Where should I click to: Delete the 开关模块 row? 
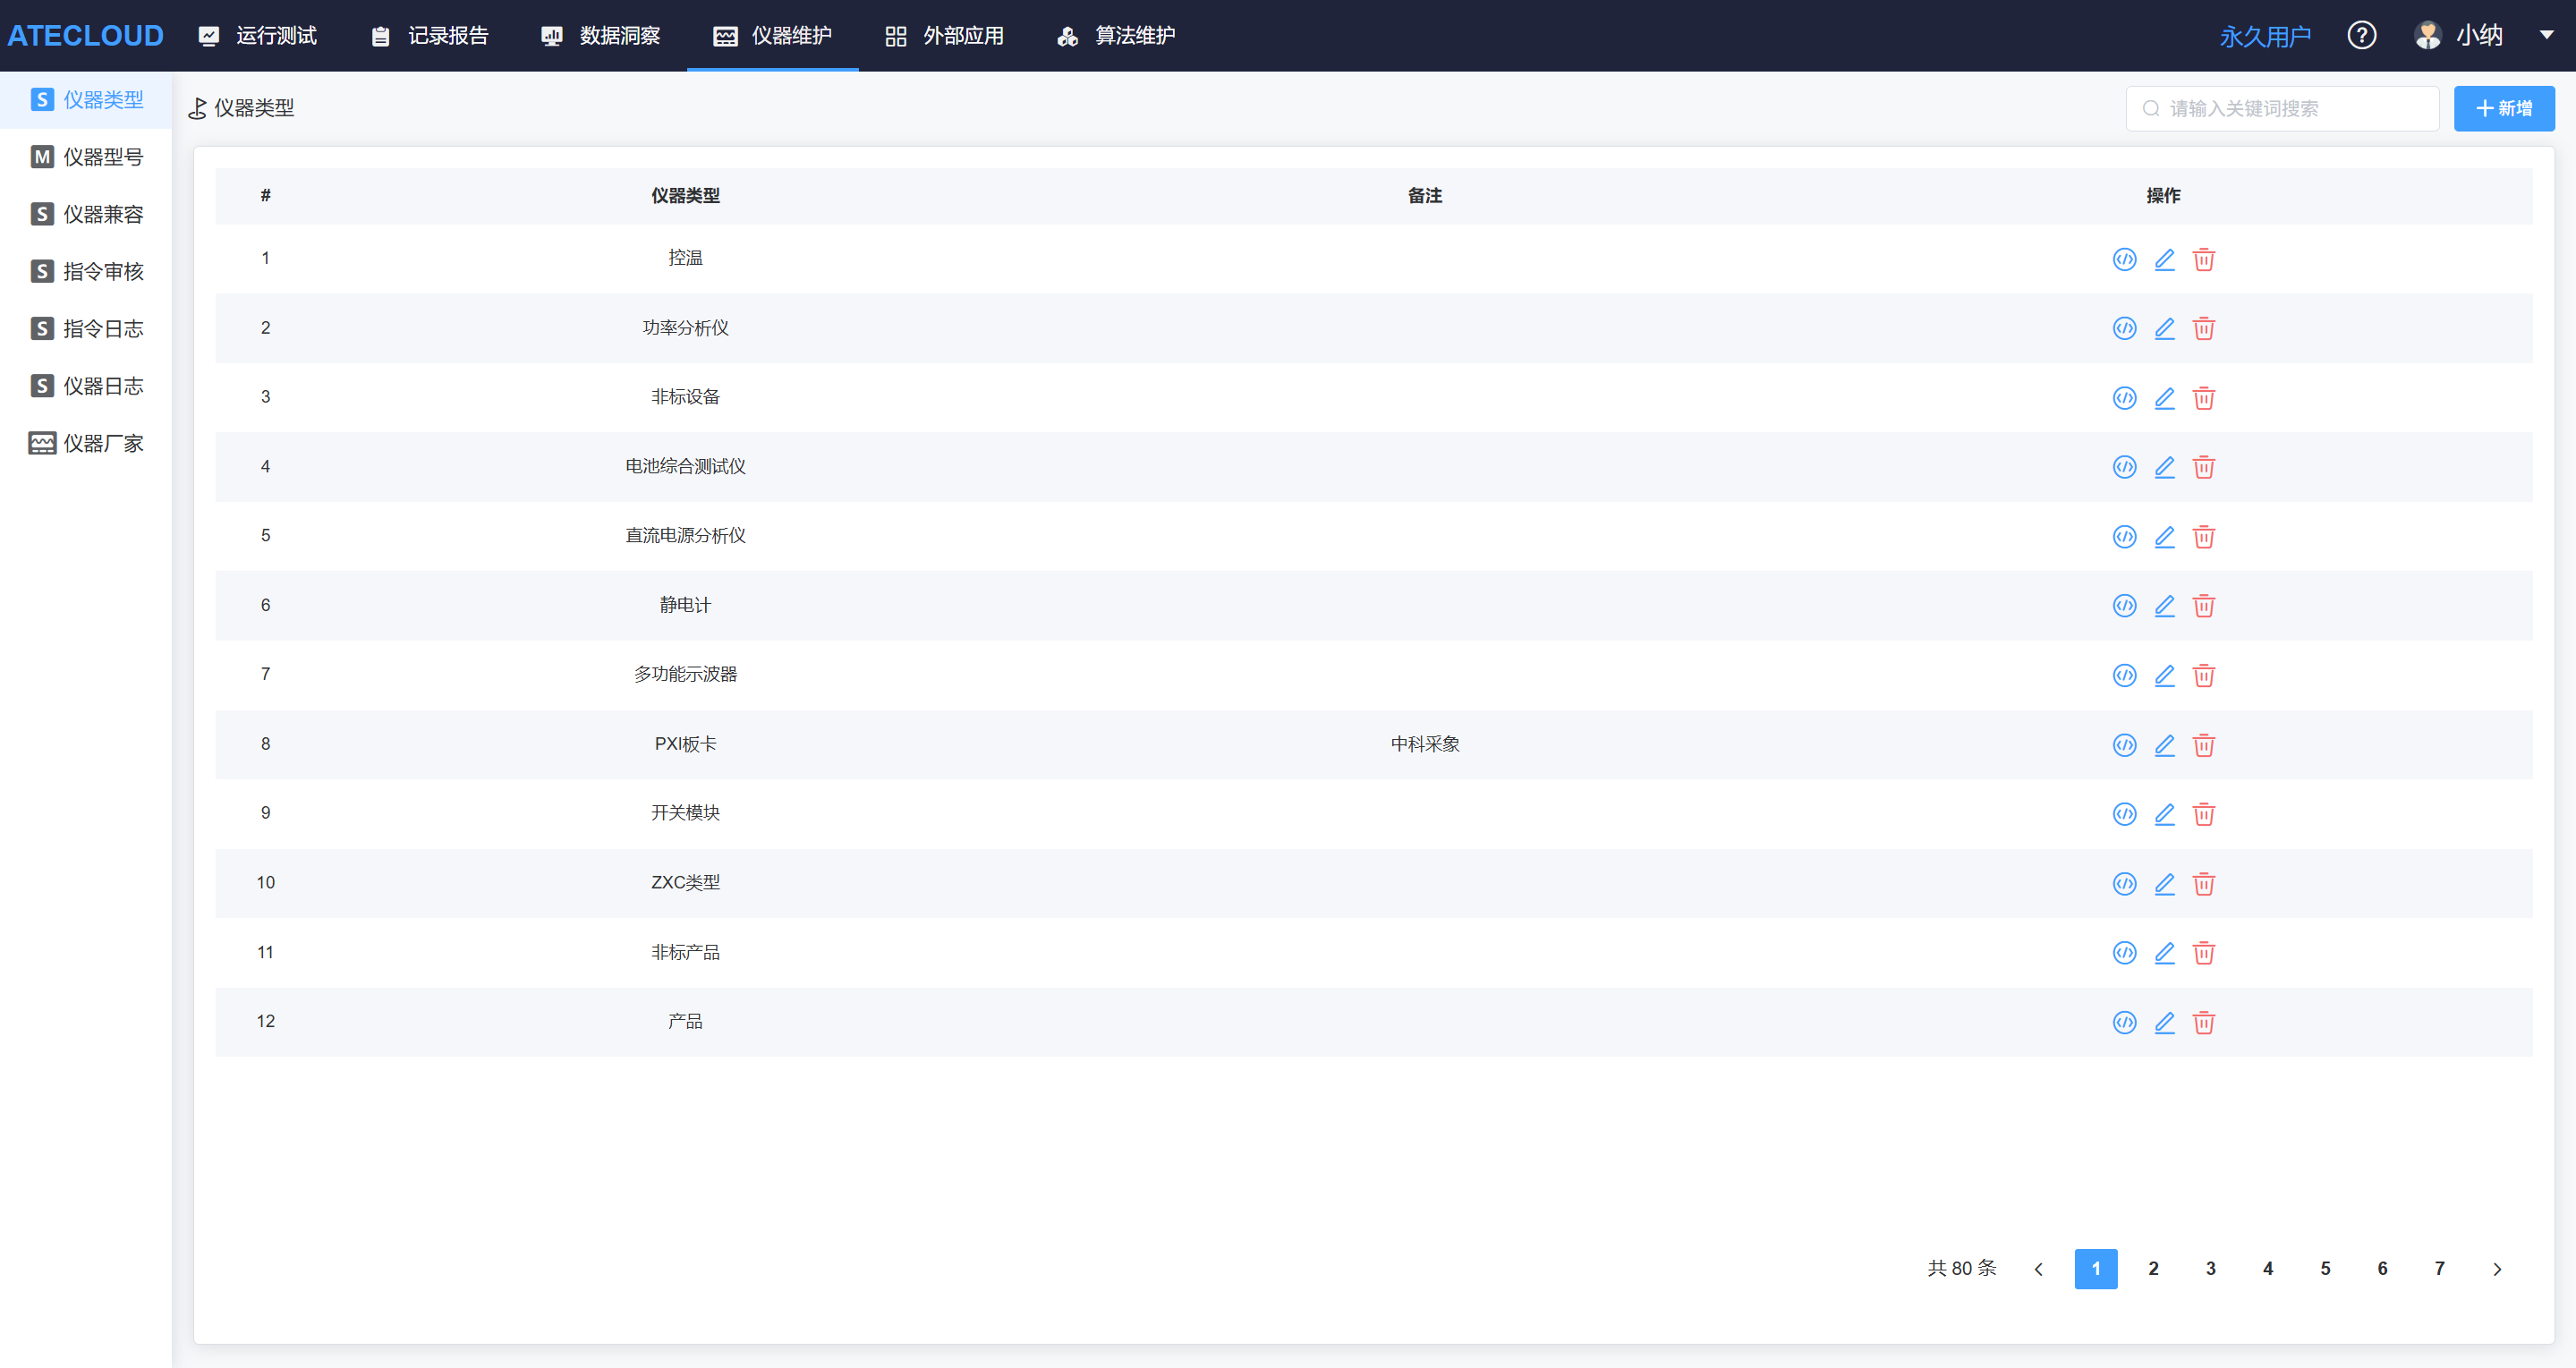pyautogui.click(x=2203, y=814)
